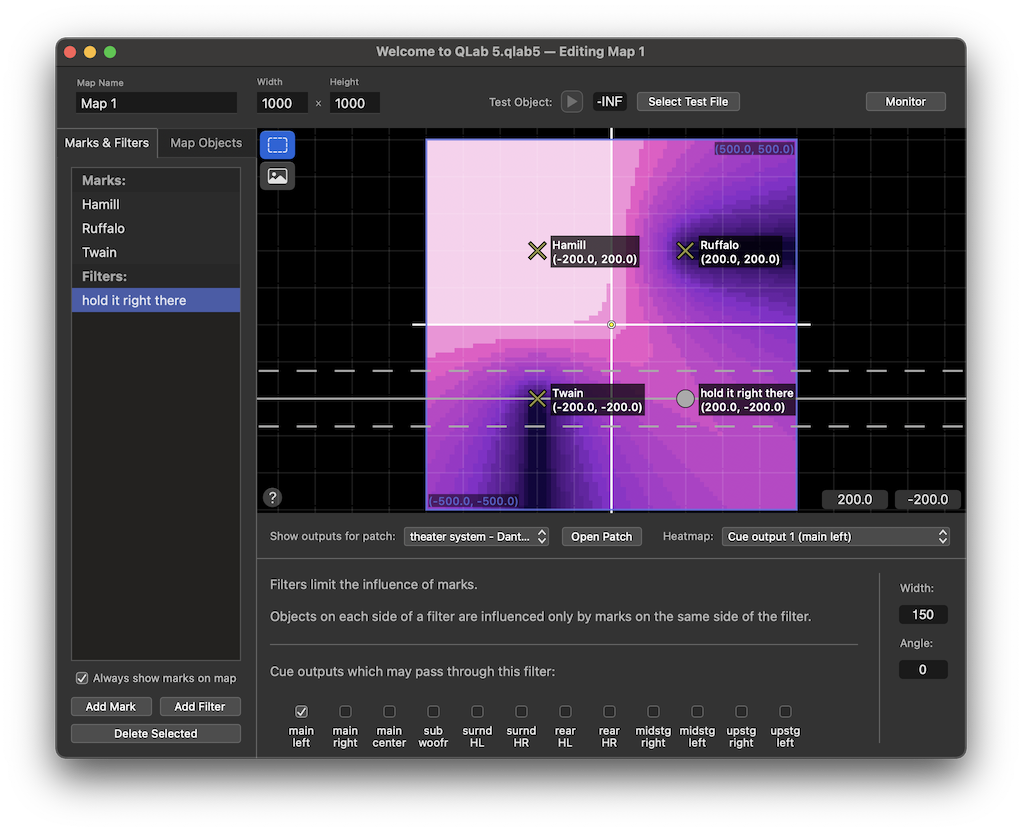1022x832 pixels.
Task: Switch to the background image tool
Action: (x=277, y=175)
